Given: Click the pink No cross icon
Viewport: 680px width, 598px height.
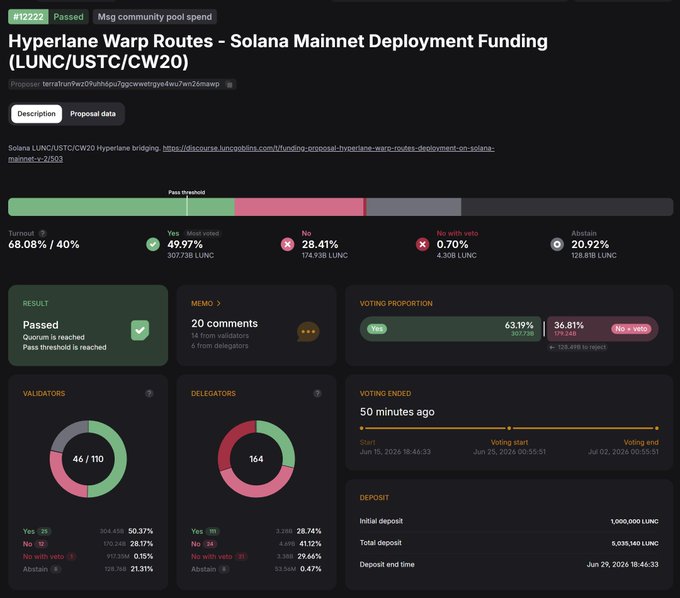Looking at the screenshot, I should pyautogui.click(x=287, y=244).
